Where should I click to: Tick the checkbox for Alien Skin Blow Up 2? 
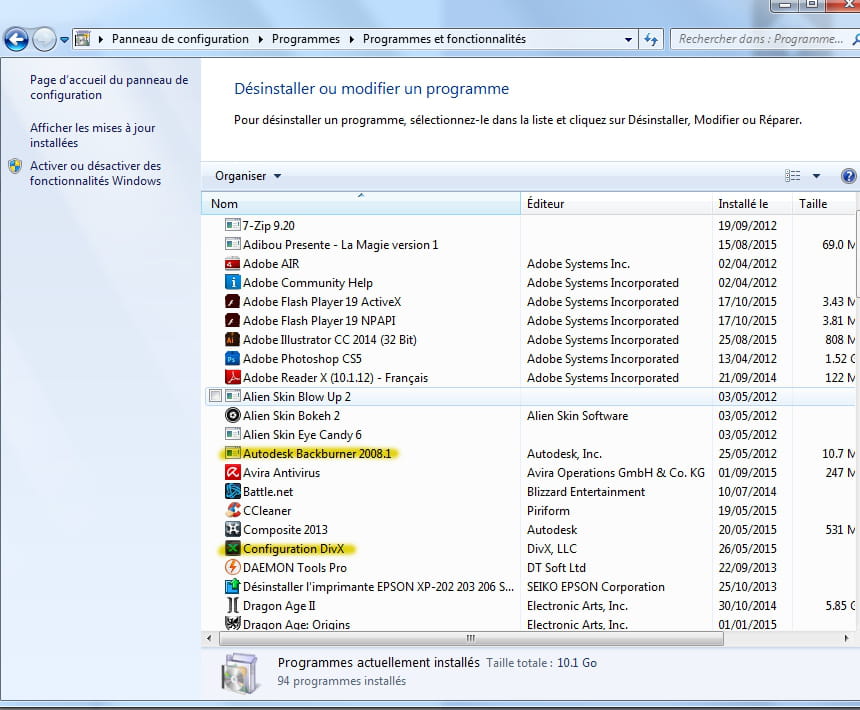(x=216, y=396)
